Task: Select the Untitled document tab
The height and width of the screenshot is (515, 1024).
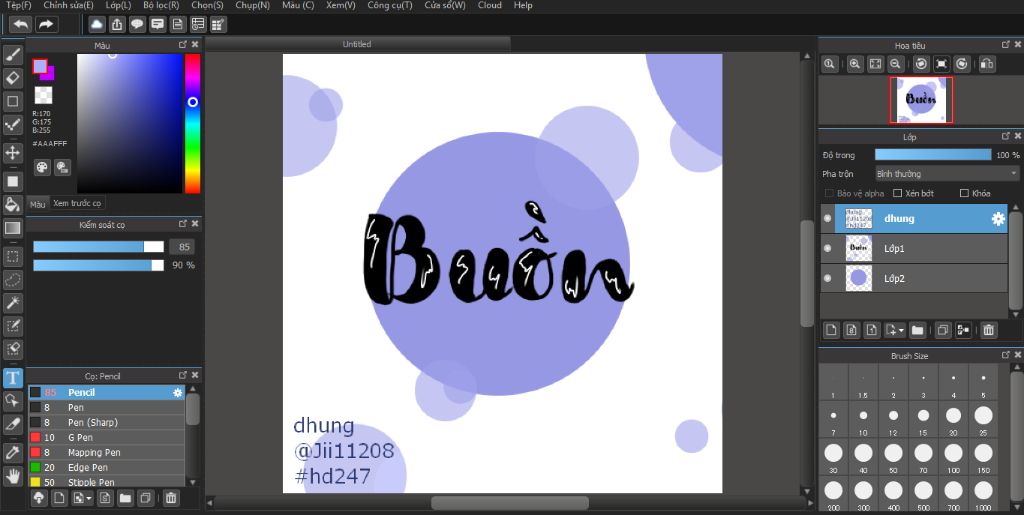Action: click(x=357, y=44)
